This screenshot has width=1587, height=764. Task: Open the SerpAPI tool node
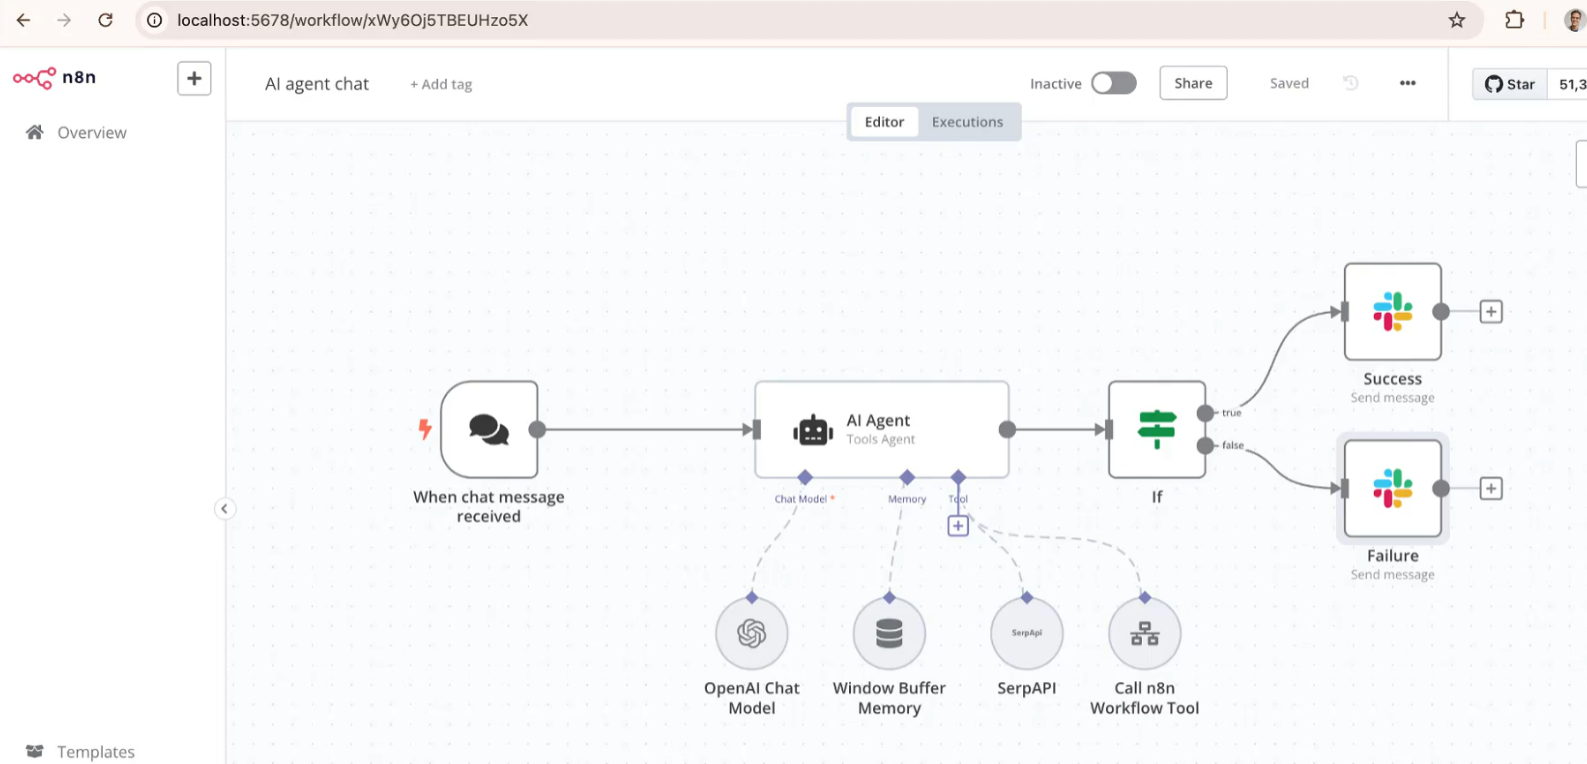coord(1026,633)
